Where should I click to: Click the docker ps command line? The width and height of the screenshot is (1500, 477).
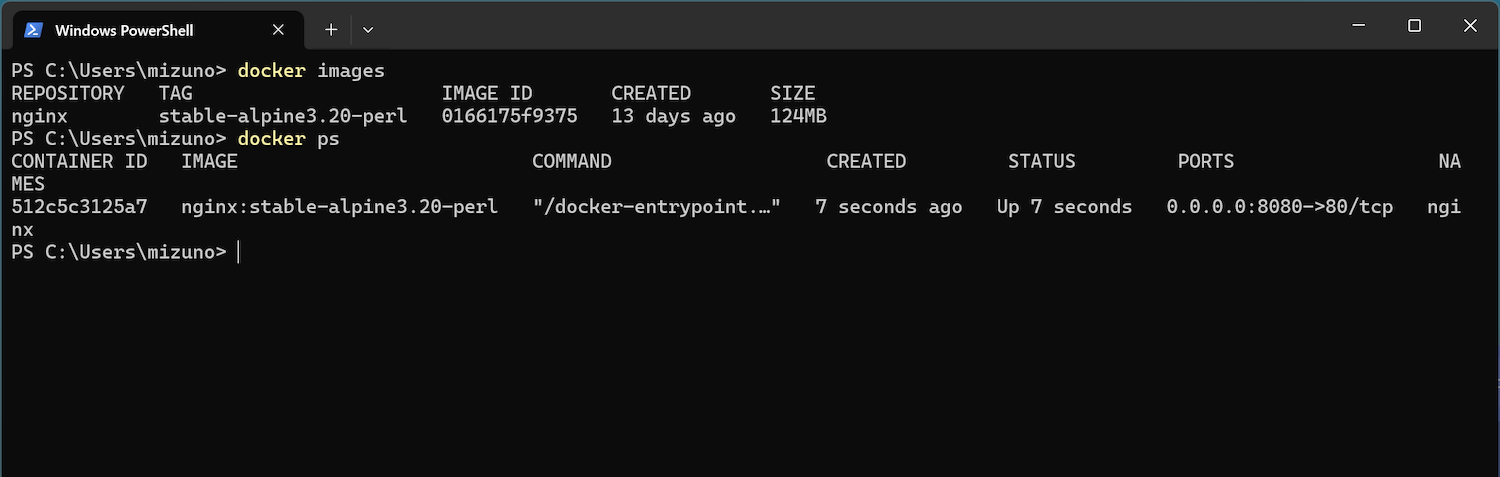[x=175, y=139]
